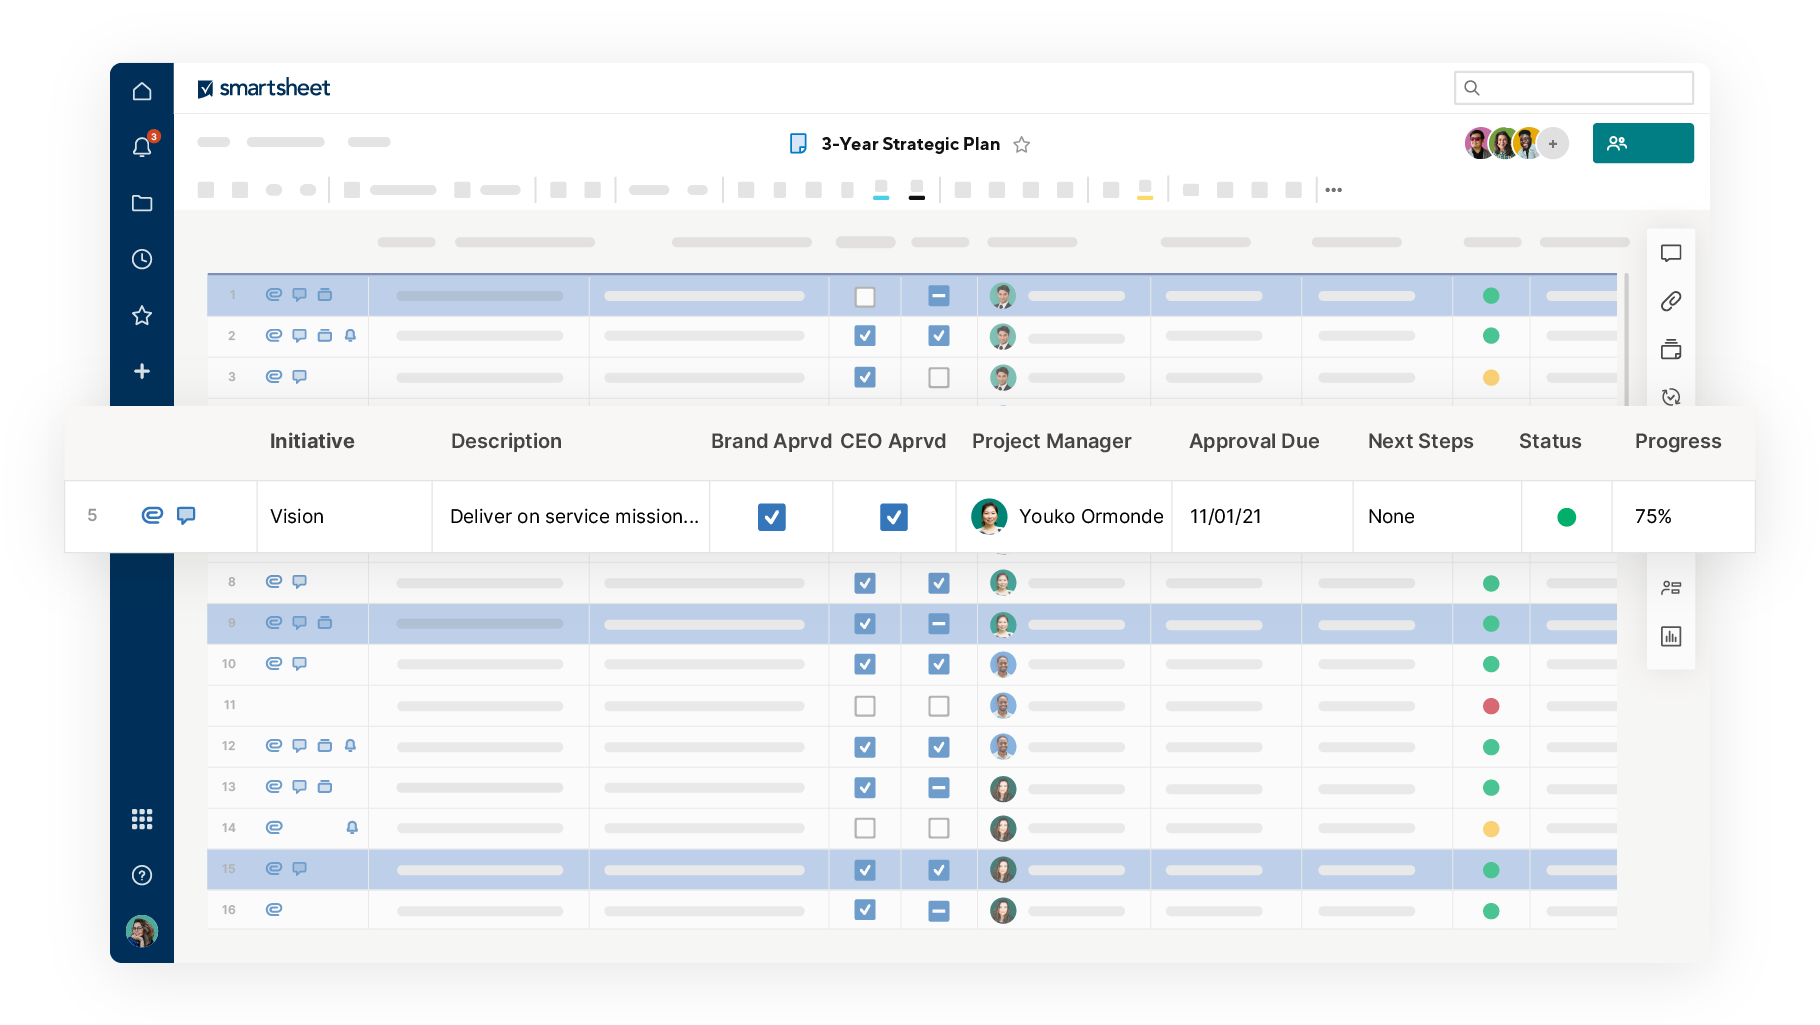Open comment icon on Vision row
1820x1025 pixels.
[186, 515]
